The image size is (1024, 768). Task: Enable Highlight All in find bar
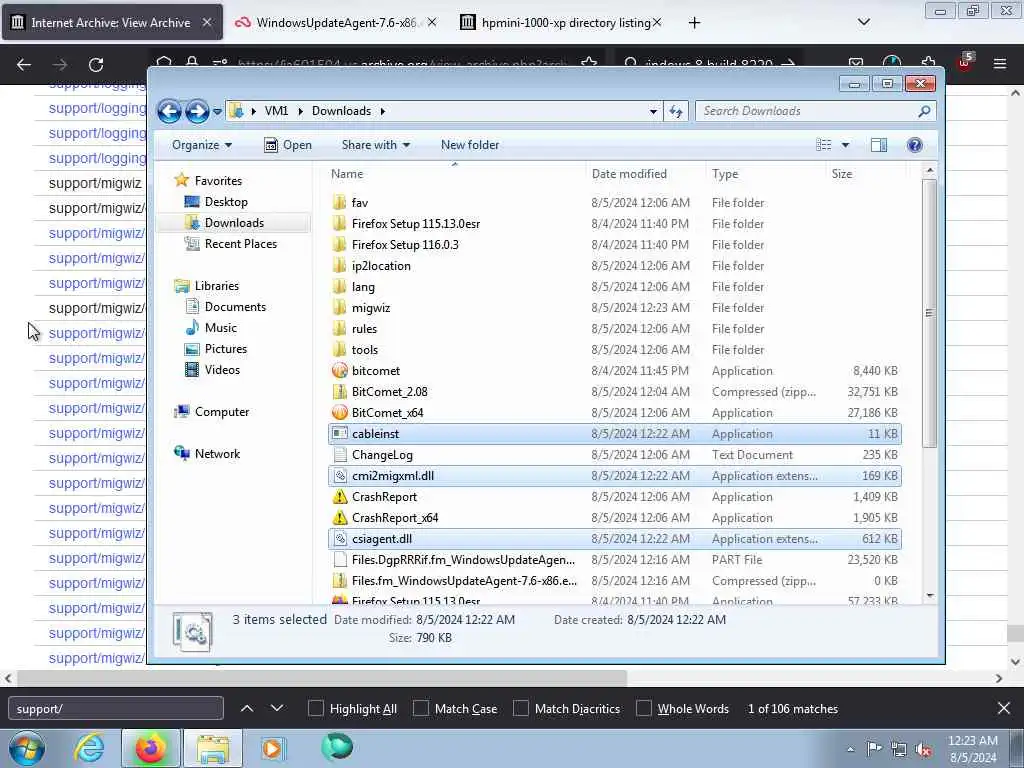[x=315, y=709]
